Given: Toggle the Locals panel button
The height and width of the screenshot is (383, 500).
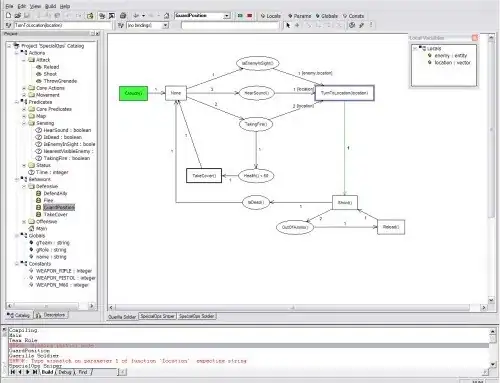Looking at the screenshot, I should 270,16.
